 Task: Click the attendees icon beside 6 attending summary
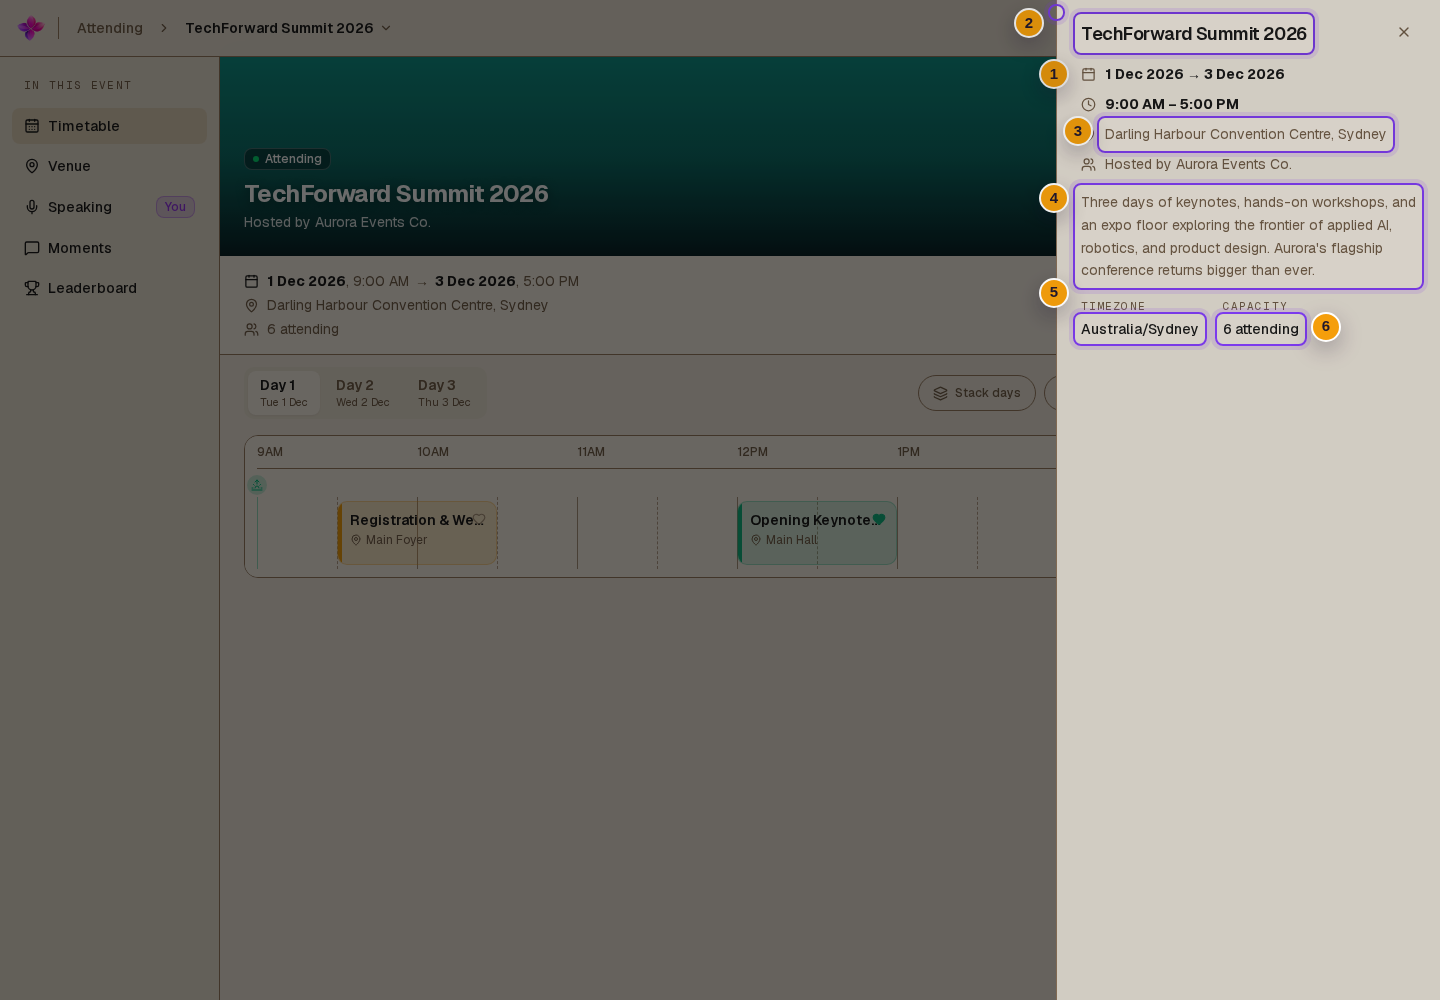click(x=252, y=329)
